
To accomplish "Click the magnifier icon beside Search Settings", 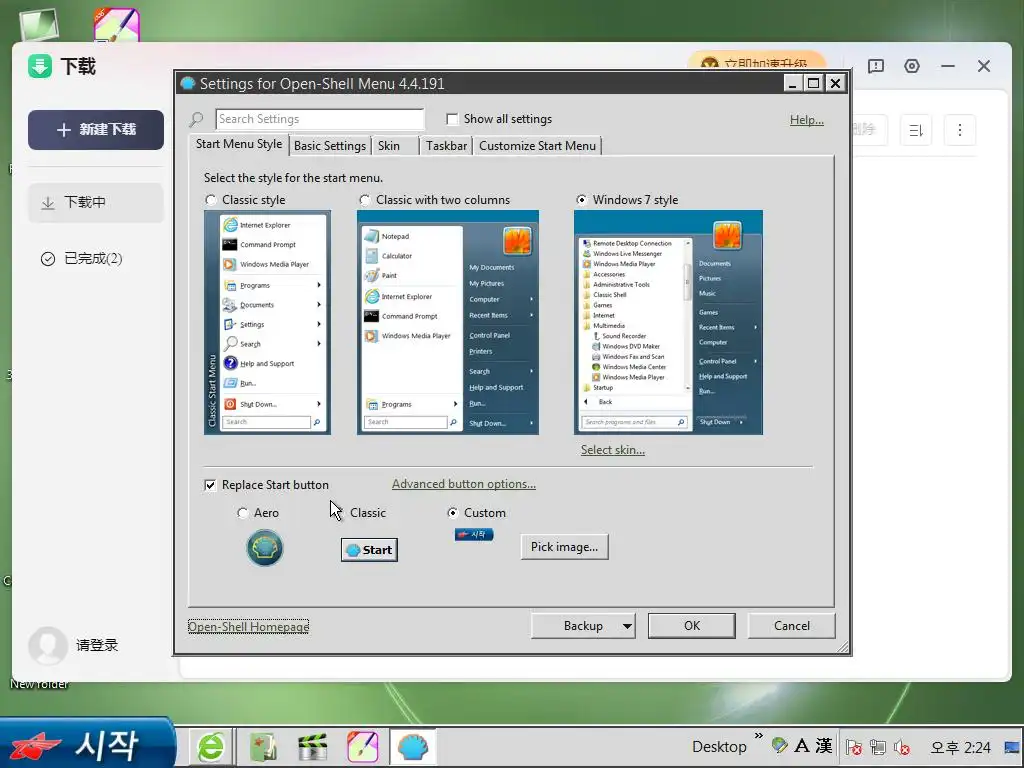I will [x=196, y=120].
